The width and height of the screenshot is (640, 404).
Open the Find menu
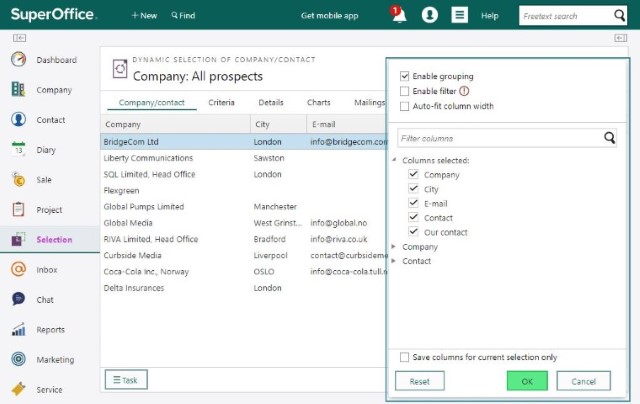tap(183, 16)
